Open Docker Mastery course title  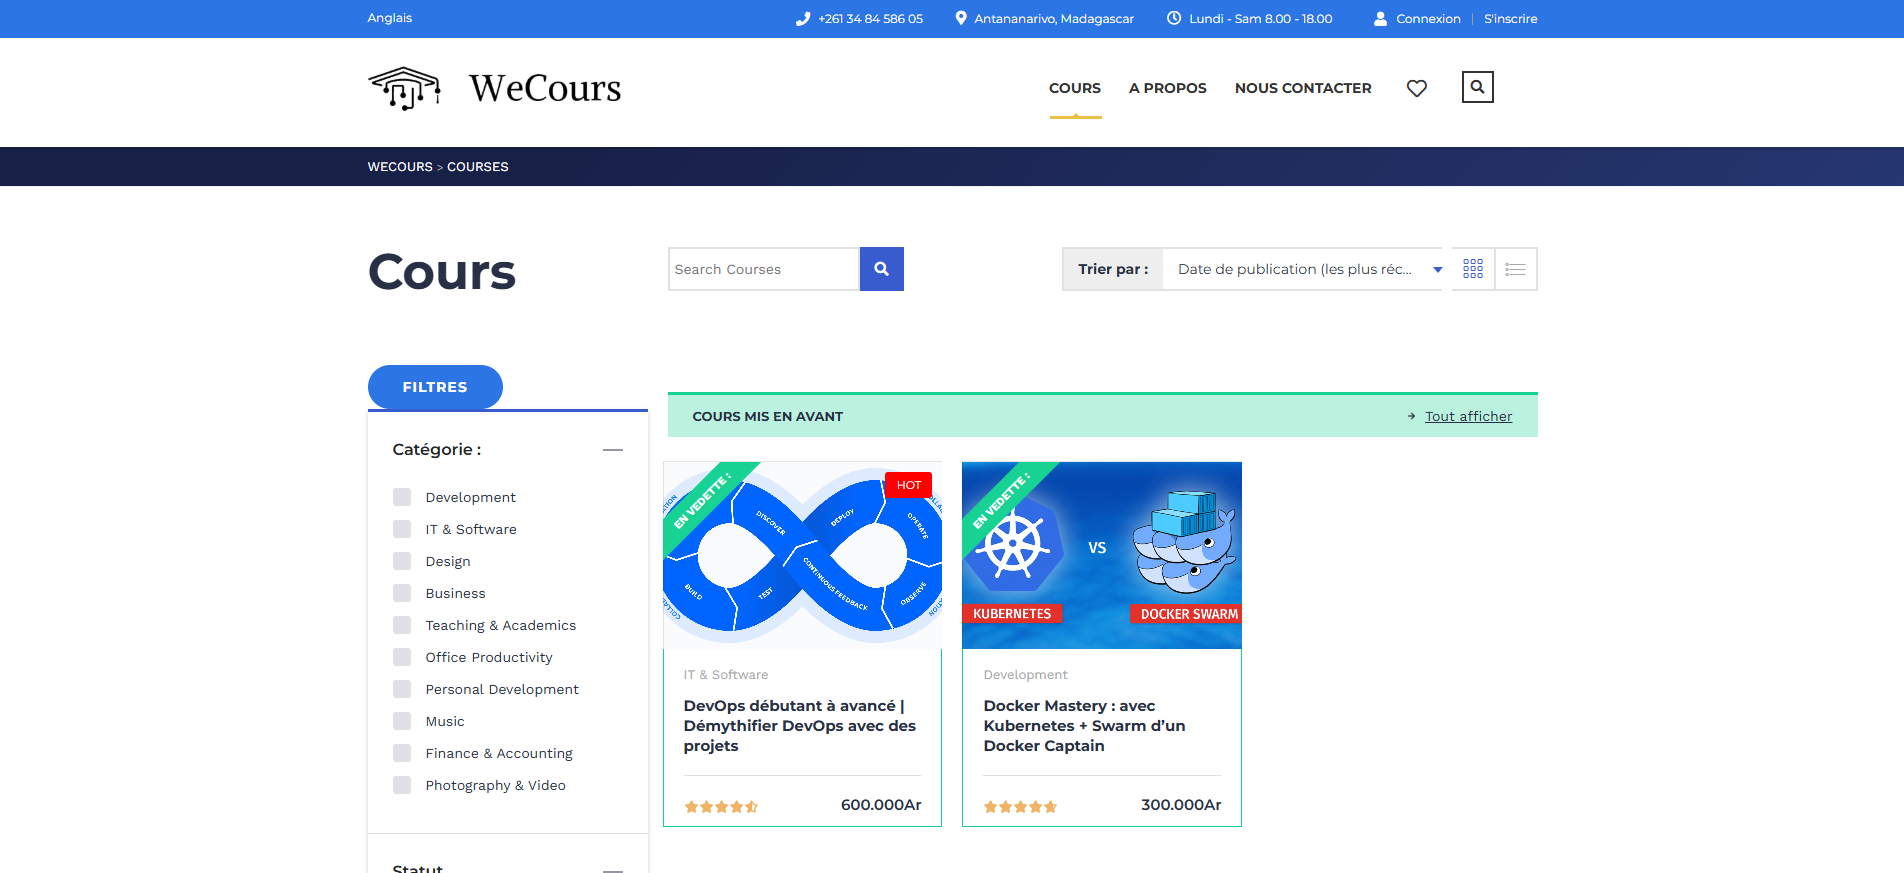(1084, 726)
